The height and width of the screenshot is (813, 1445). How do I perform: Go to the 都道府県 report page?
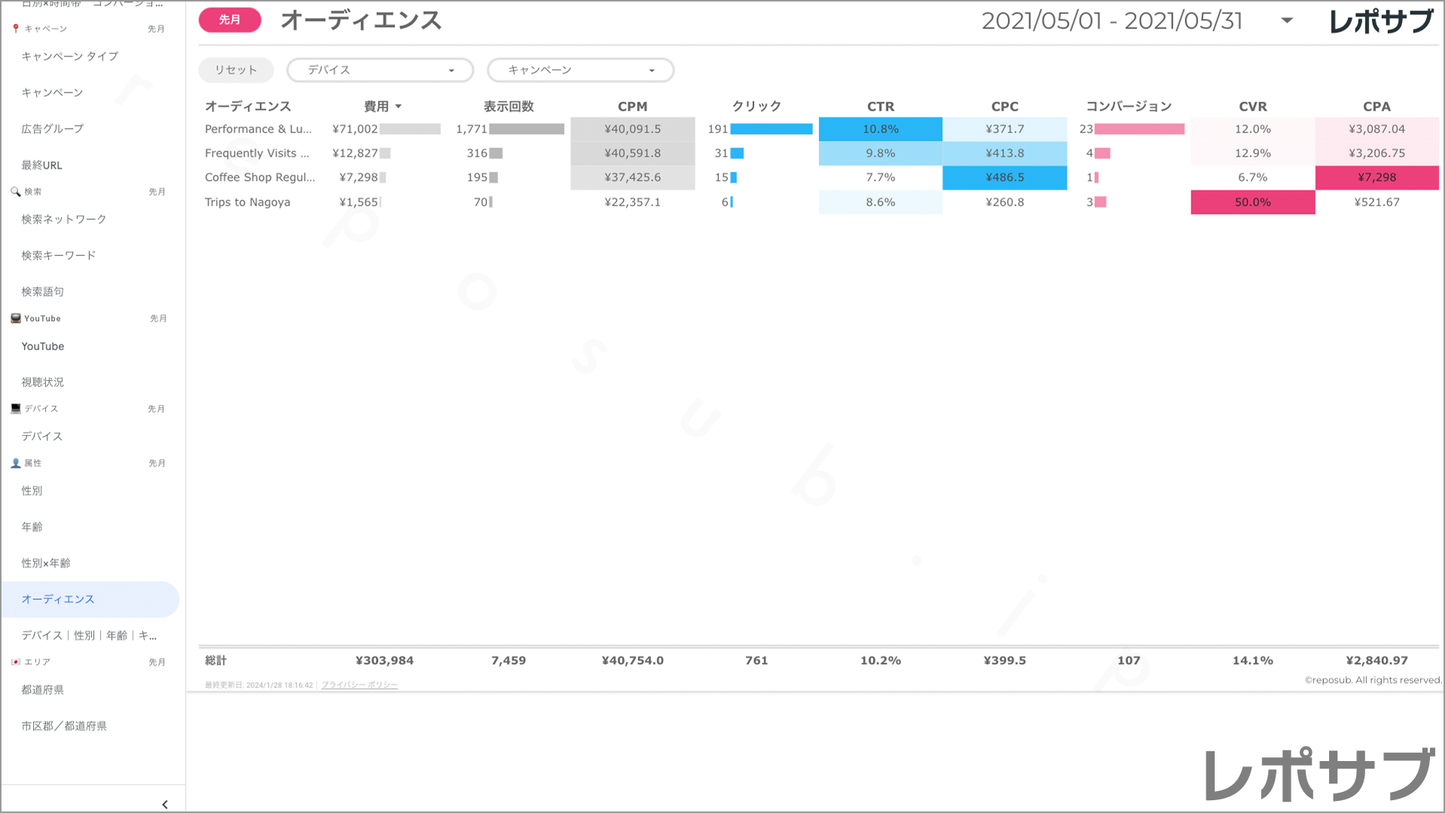(43, 690)
